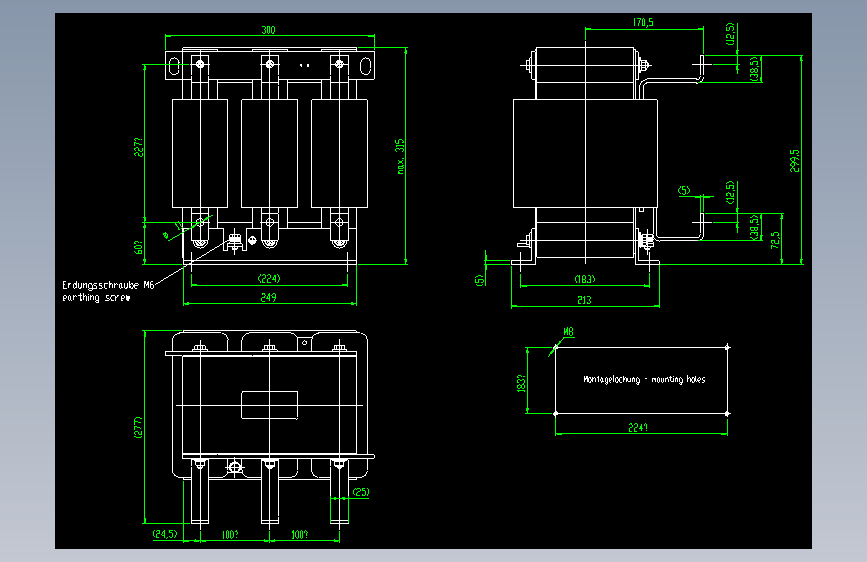The image size is (867, 562).
Task: Click the 170,5 dimension text
Action: coord(643,22)
